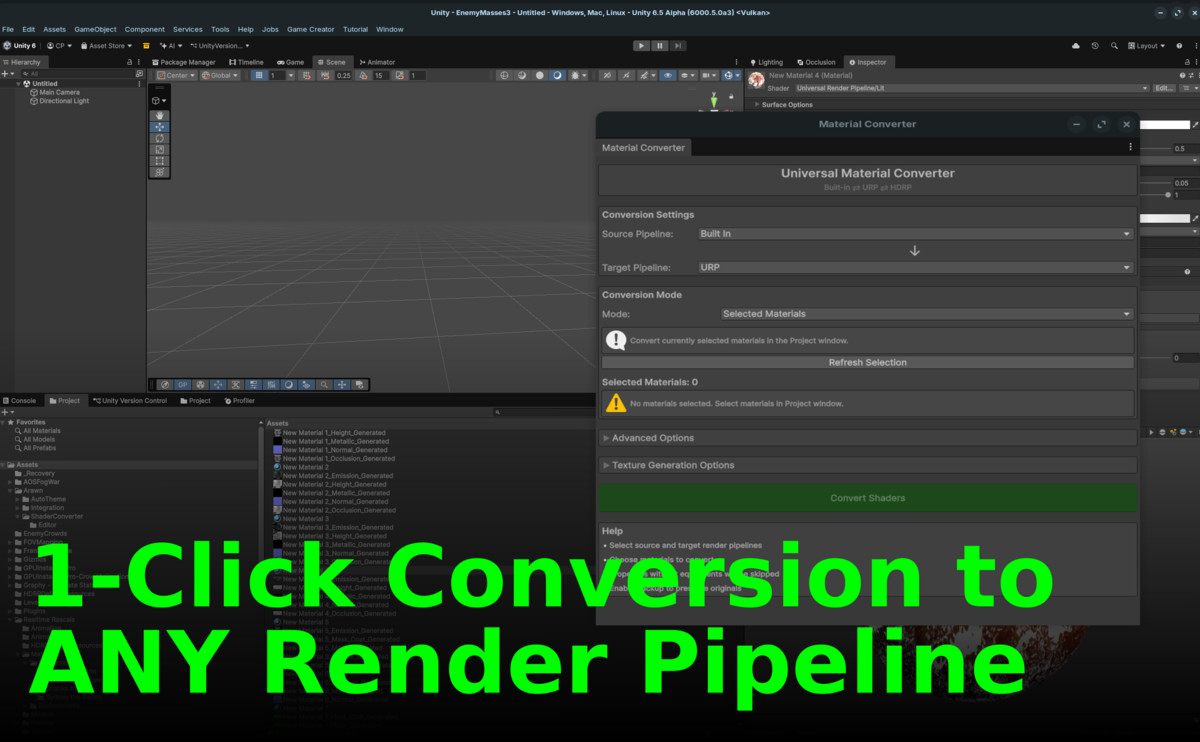Click the white base color swatch in Inspector
1200x742 pixels.
pyautogui.click(x=1166, y=125)
